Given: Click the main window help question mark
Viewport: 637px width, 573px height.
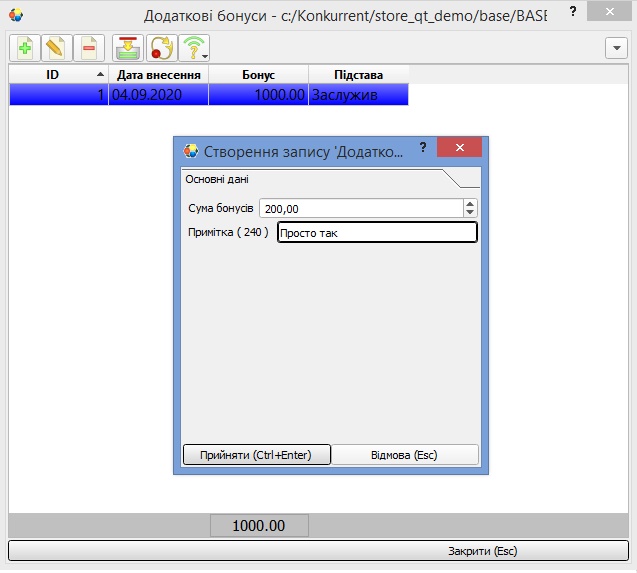Looking at the screenshot, I should click(x=573, y=11).
